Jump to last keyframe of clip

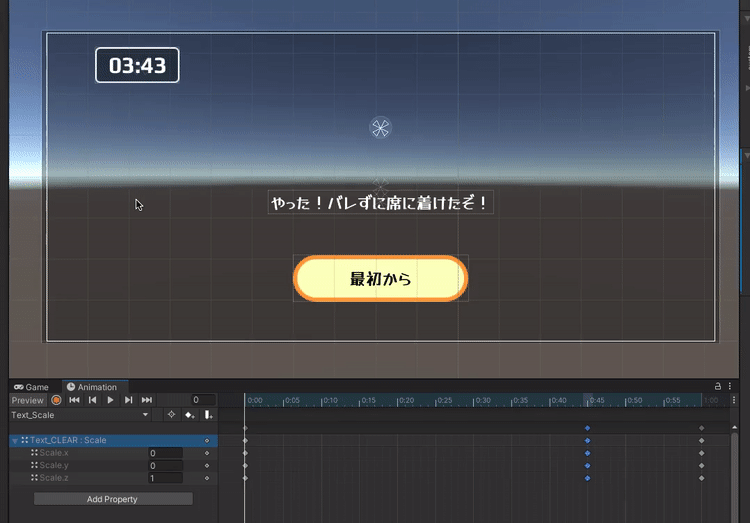147,400
